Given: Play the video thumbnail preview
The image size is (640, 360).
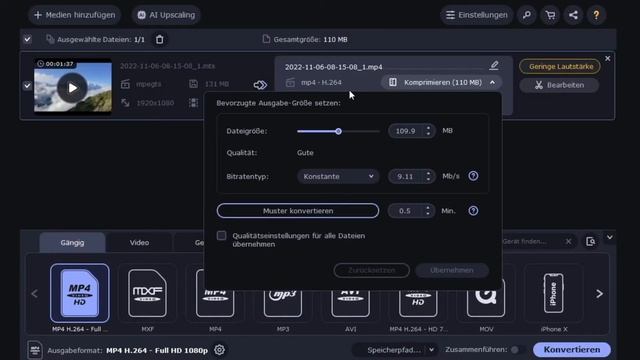Looking at the screenshot, I should pos(72,87).
